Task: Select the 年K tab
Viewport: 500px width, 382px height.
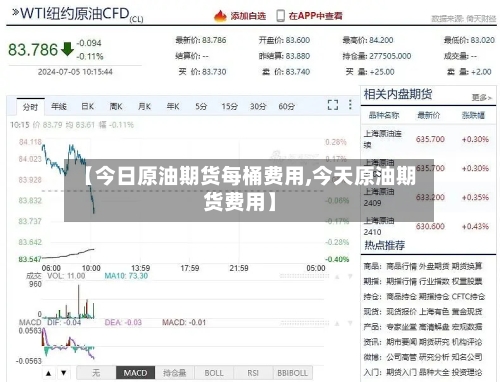Action: coord(173,107)
